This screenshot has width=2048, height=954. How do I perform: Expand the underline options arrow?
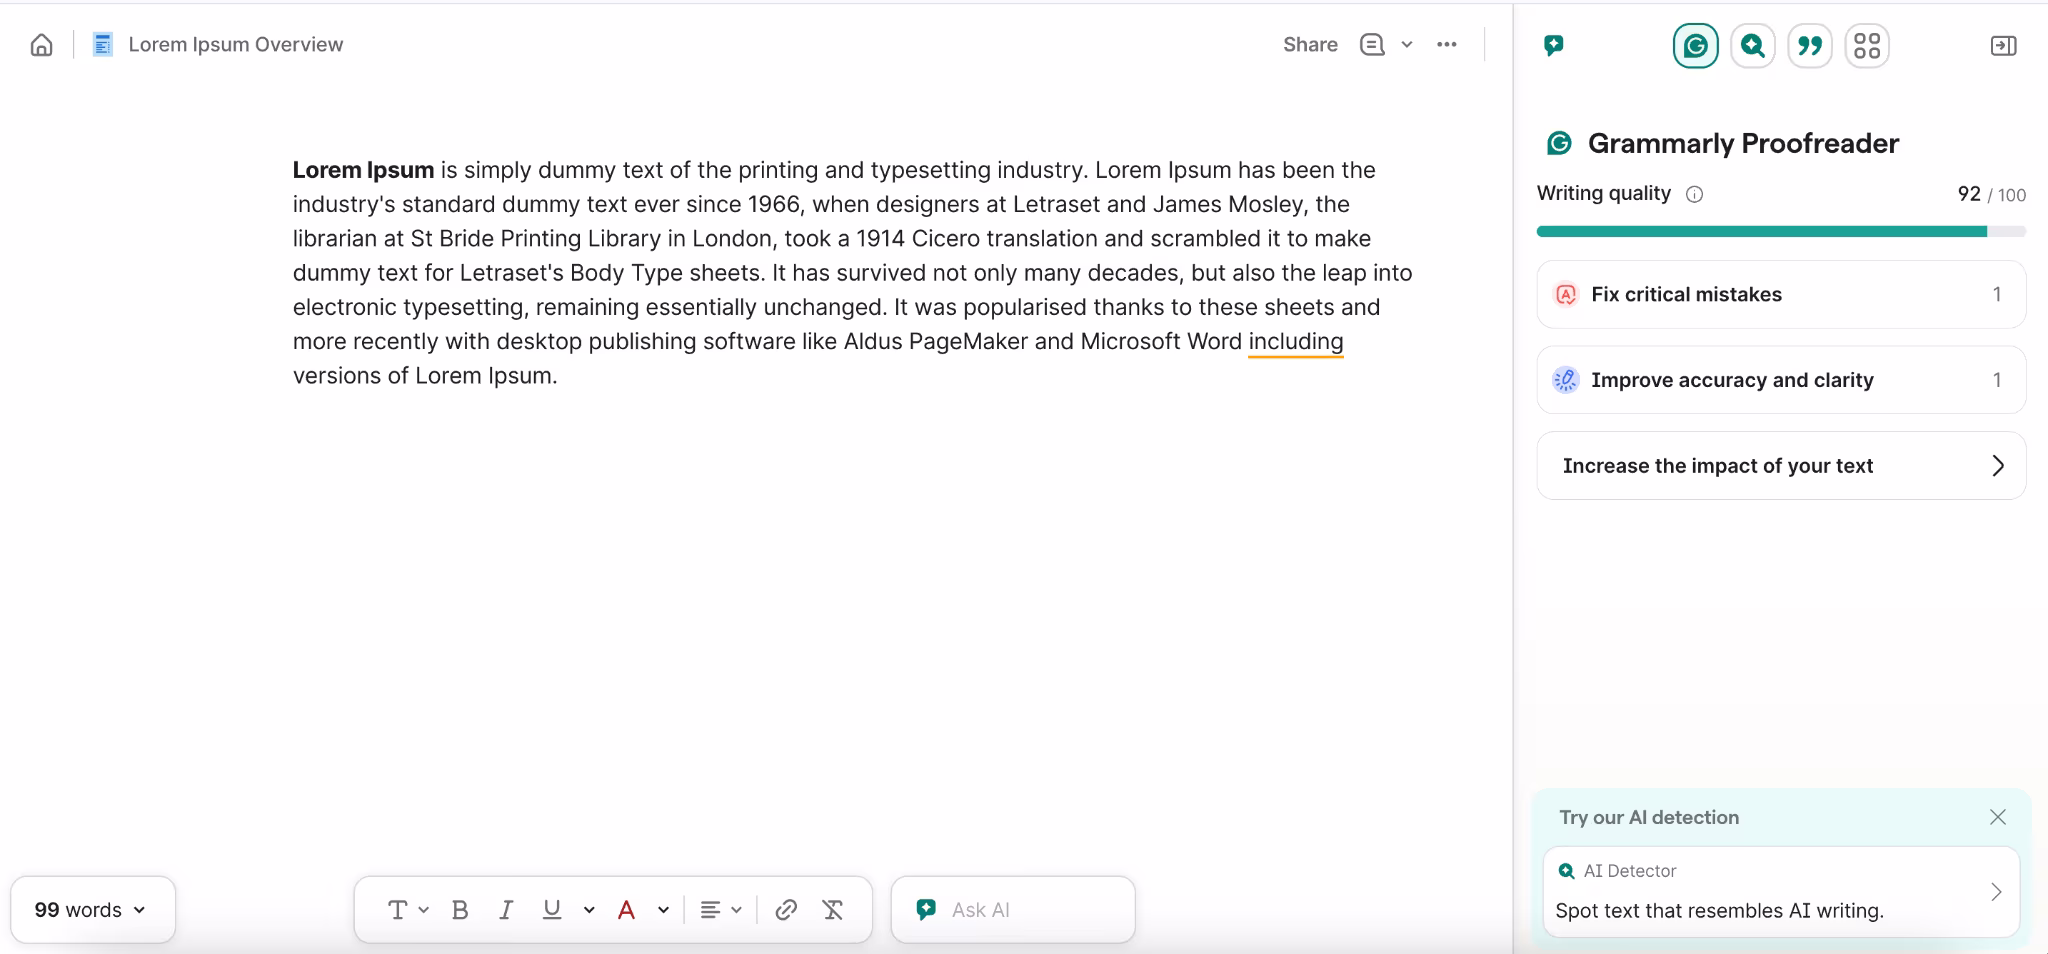(x=589, y=910)
